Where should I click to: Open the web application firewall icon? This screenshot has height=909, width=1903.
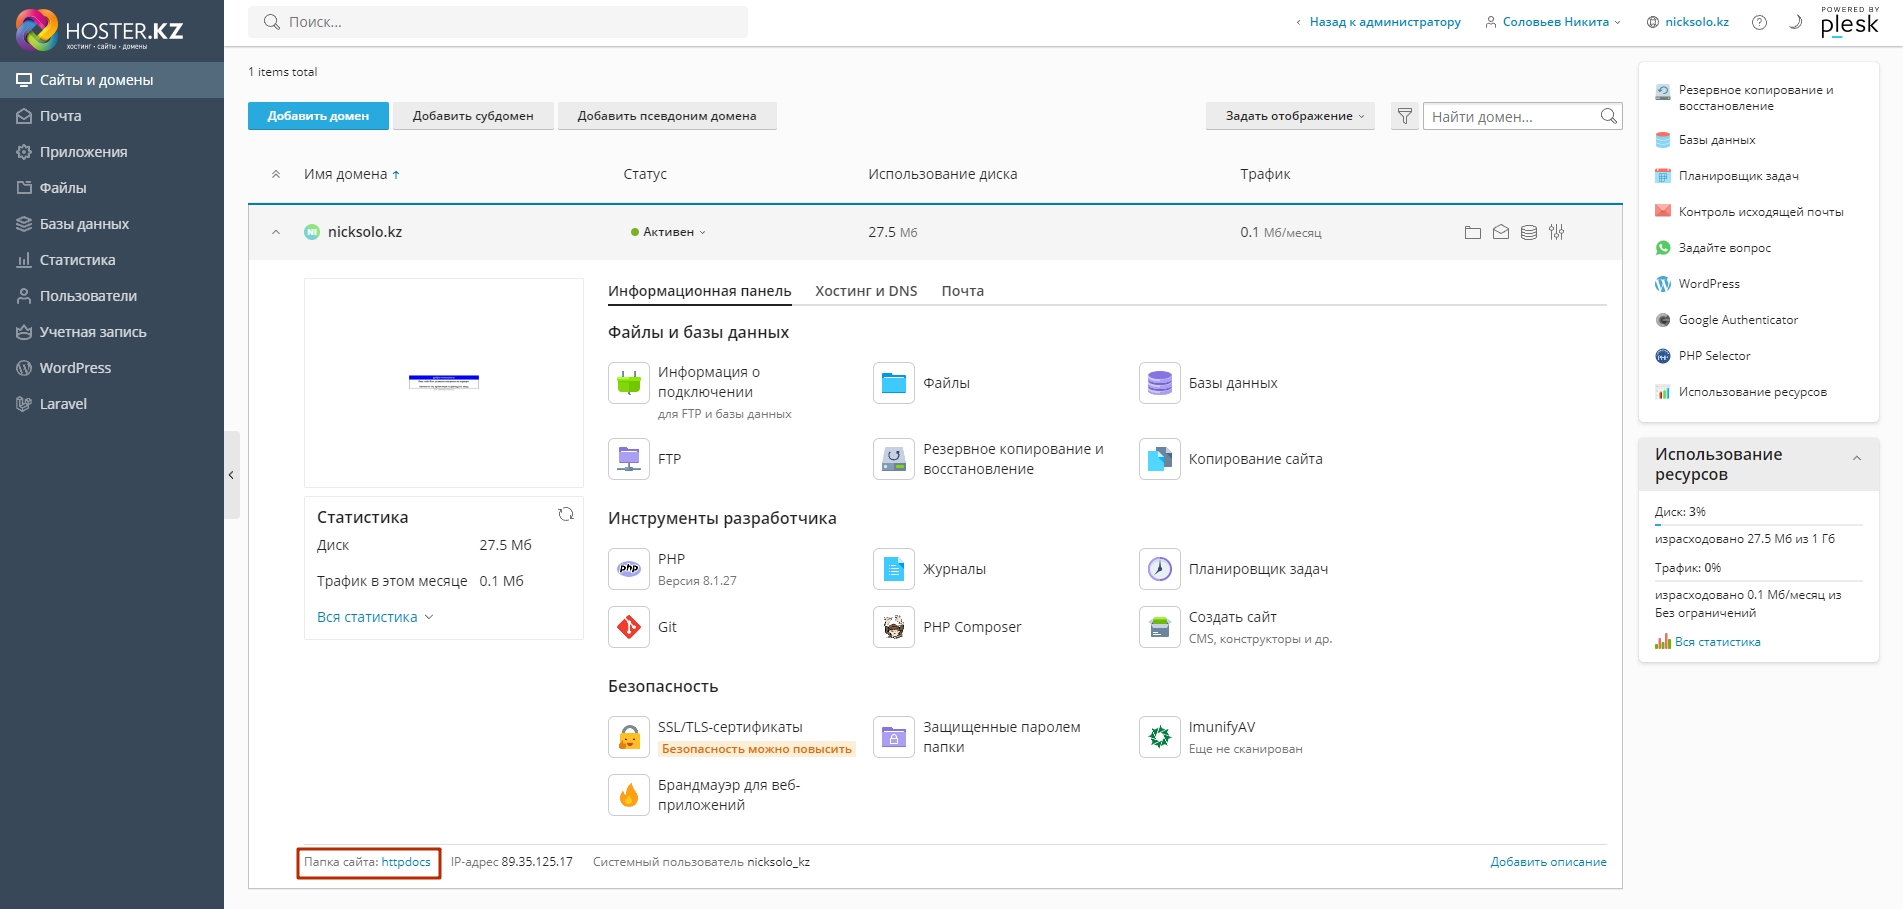click(x=629, y=795)
